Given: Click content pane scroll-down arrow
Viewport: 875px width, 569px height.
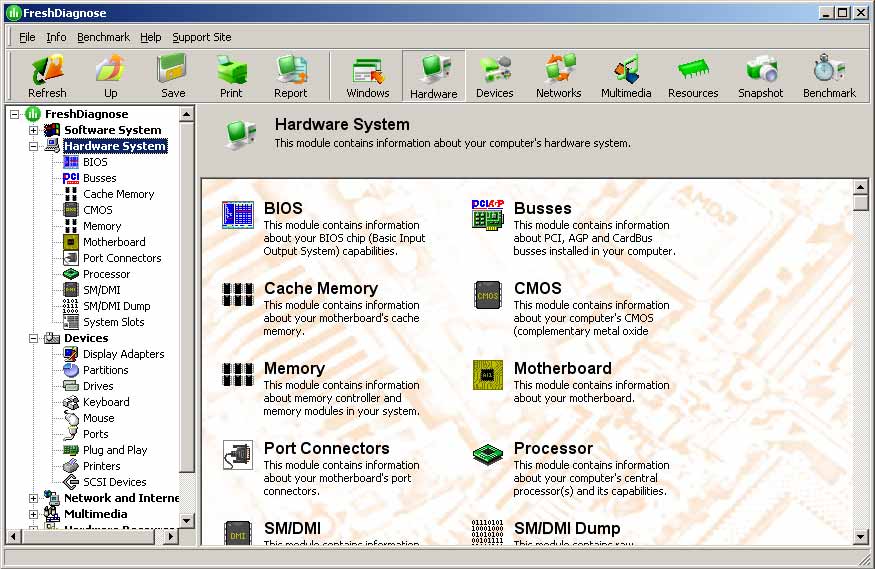Looking at the screenshot, I should tap(860, 538).
